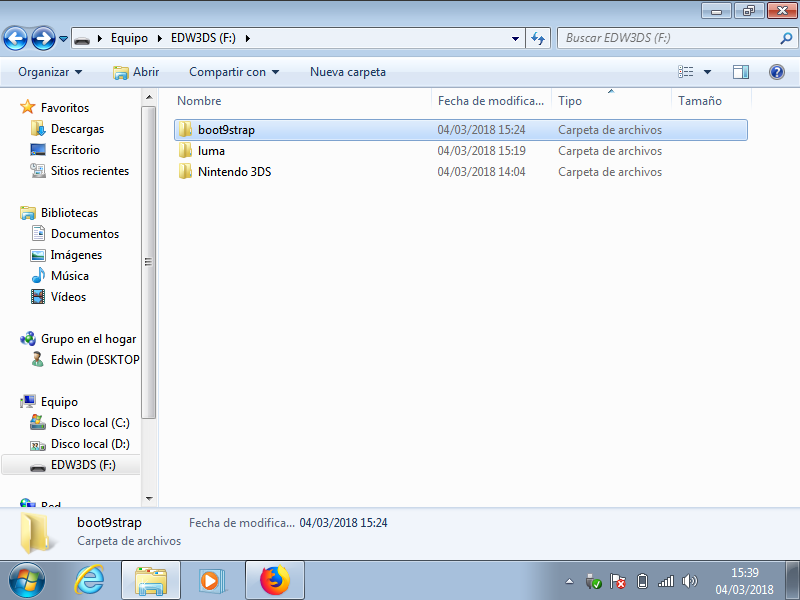The height and width of the screenshot is (600, 800).
Task: Select the Nintendo 3DS folder icon
Action: (x=185, y=171)
